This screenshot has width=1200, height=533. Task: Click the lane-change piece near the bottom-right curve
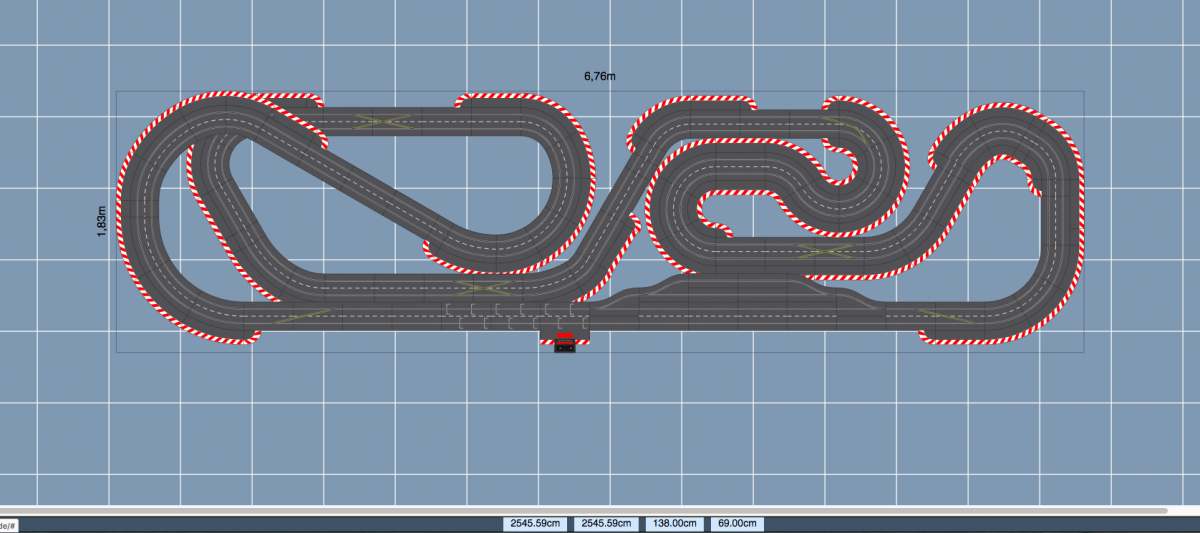(946, 316)
